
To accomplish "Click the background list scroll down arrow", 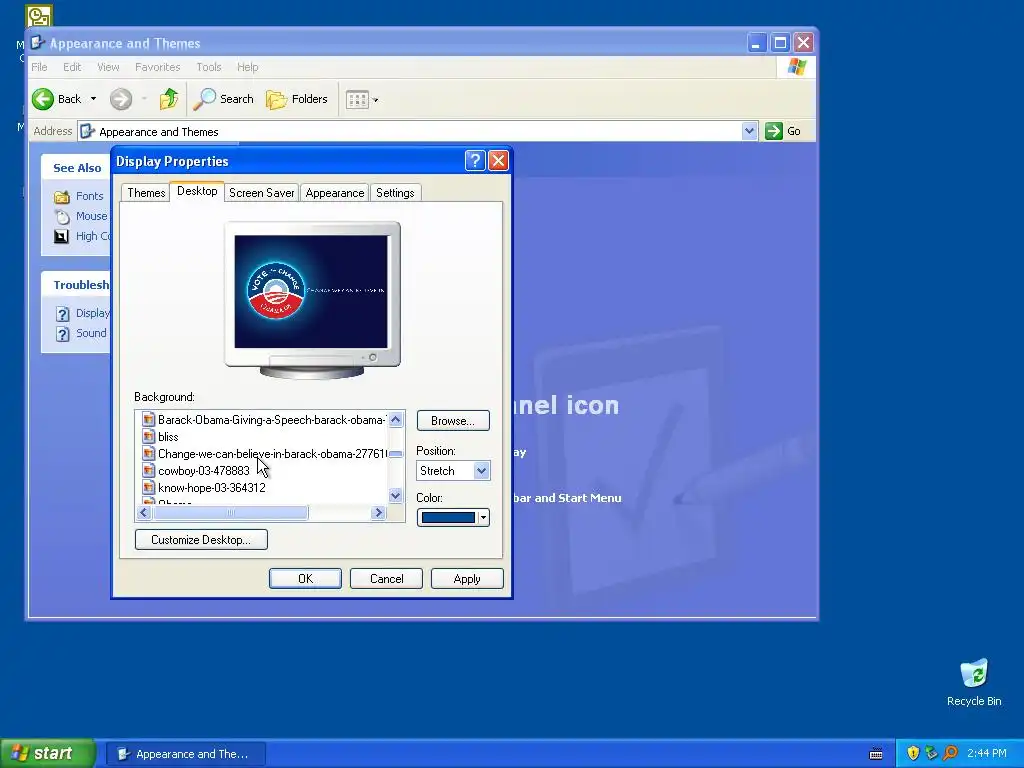I will click(x=396, y=496).
